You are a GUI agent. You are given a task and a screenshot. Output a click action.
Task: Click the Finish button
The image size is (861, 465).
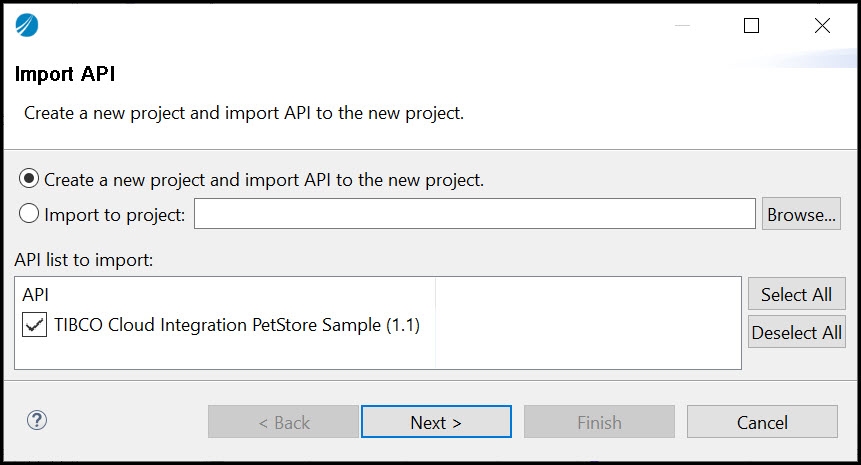[599, 422]
